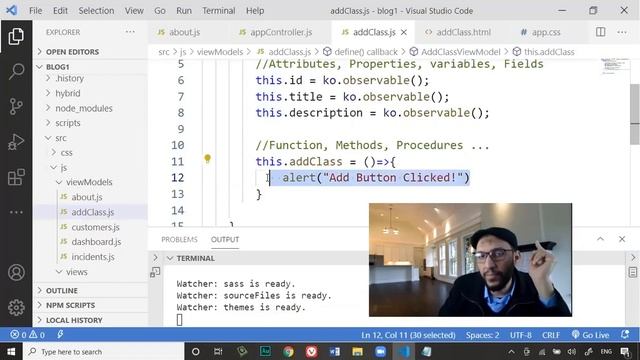The image size is (640, 360).
Task: Open Zoom from the taskbar
Action: [x=380, y=351]
